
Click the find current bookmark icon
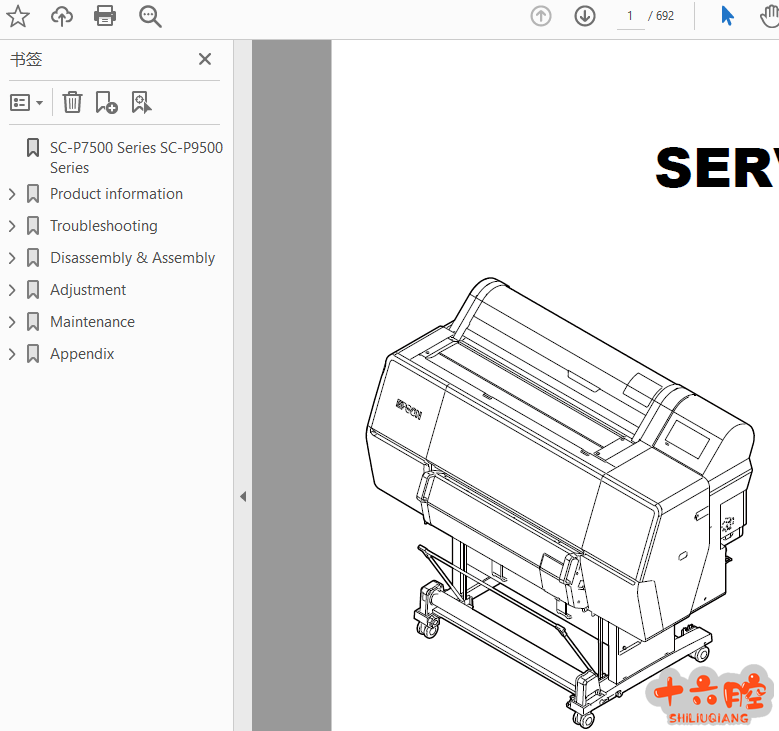click(x=141, y=102)
